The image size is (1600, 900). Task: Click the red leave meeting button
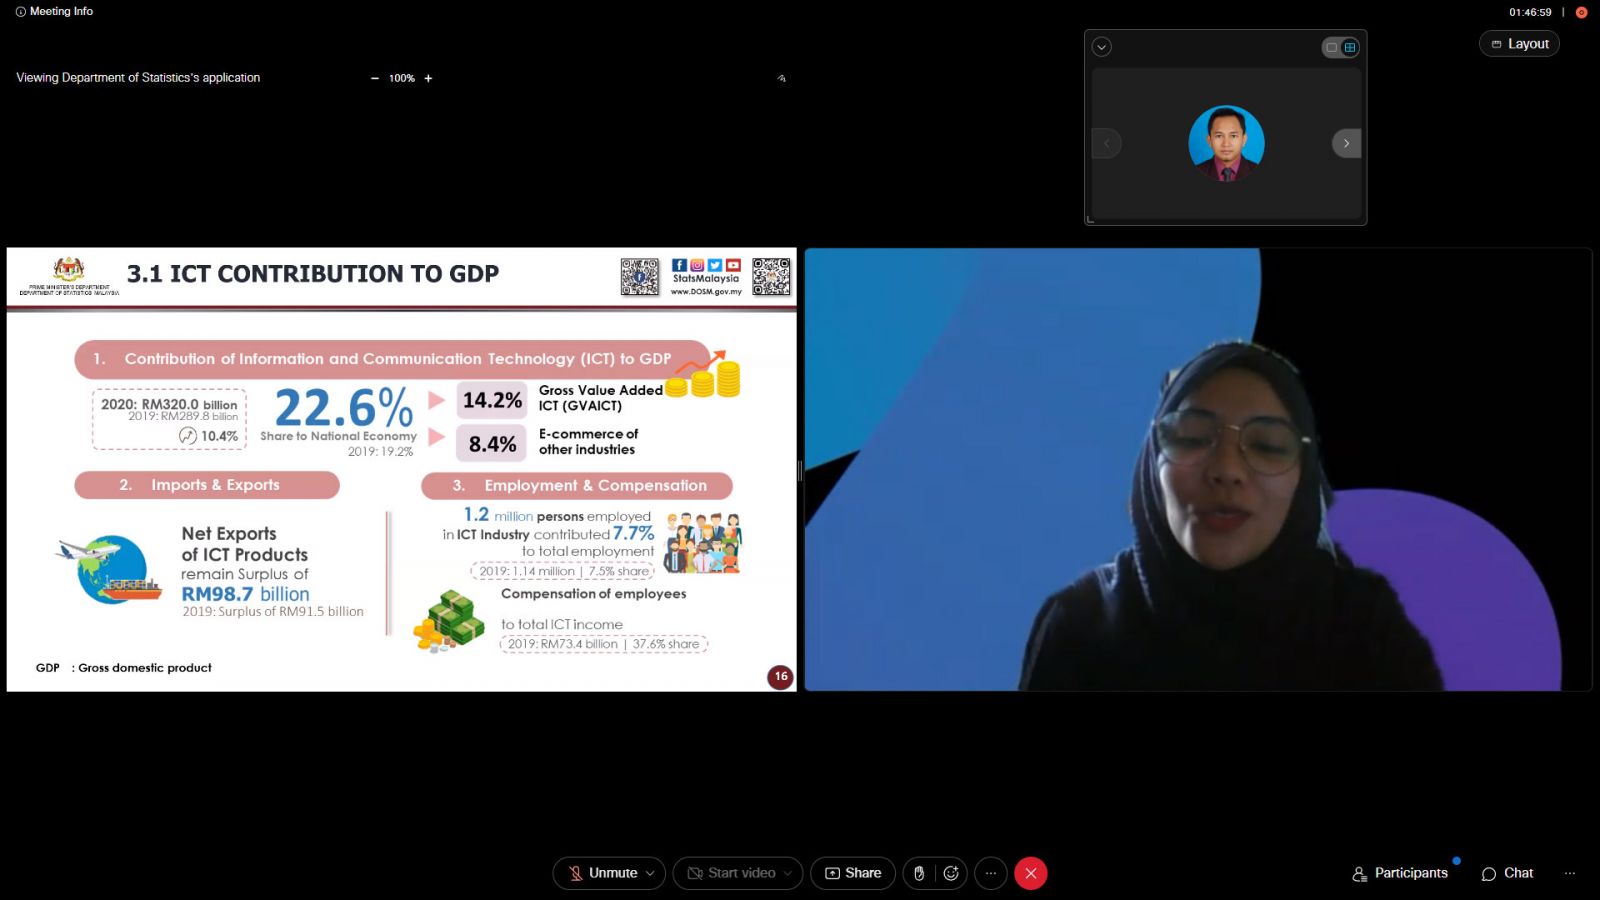[1031, 873]
